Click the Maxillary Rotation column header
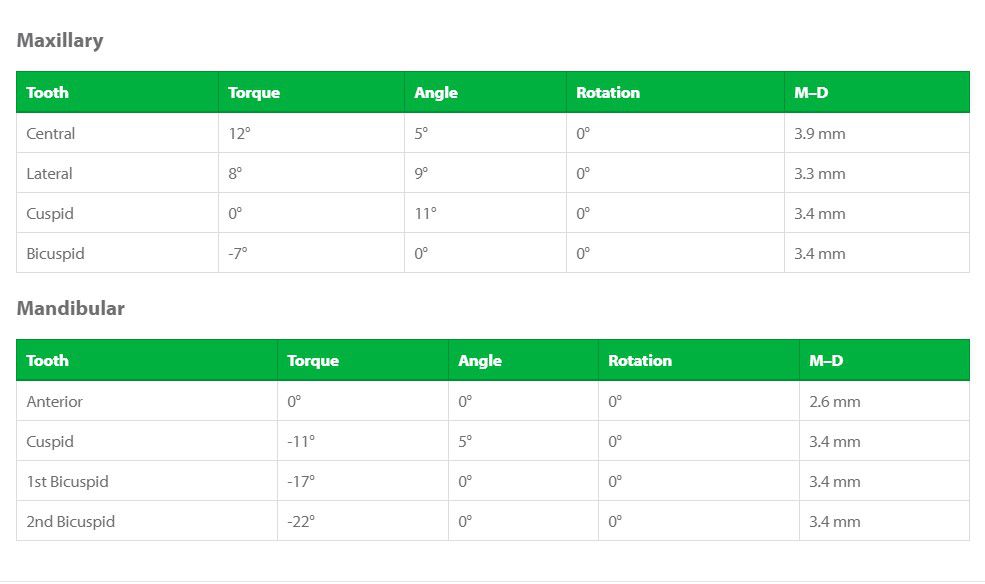The image size is (985, 584). click(608, 92)
